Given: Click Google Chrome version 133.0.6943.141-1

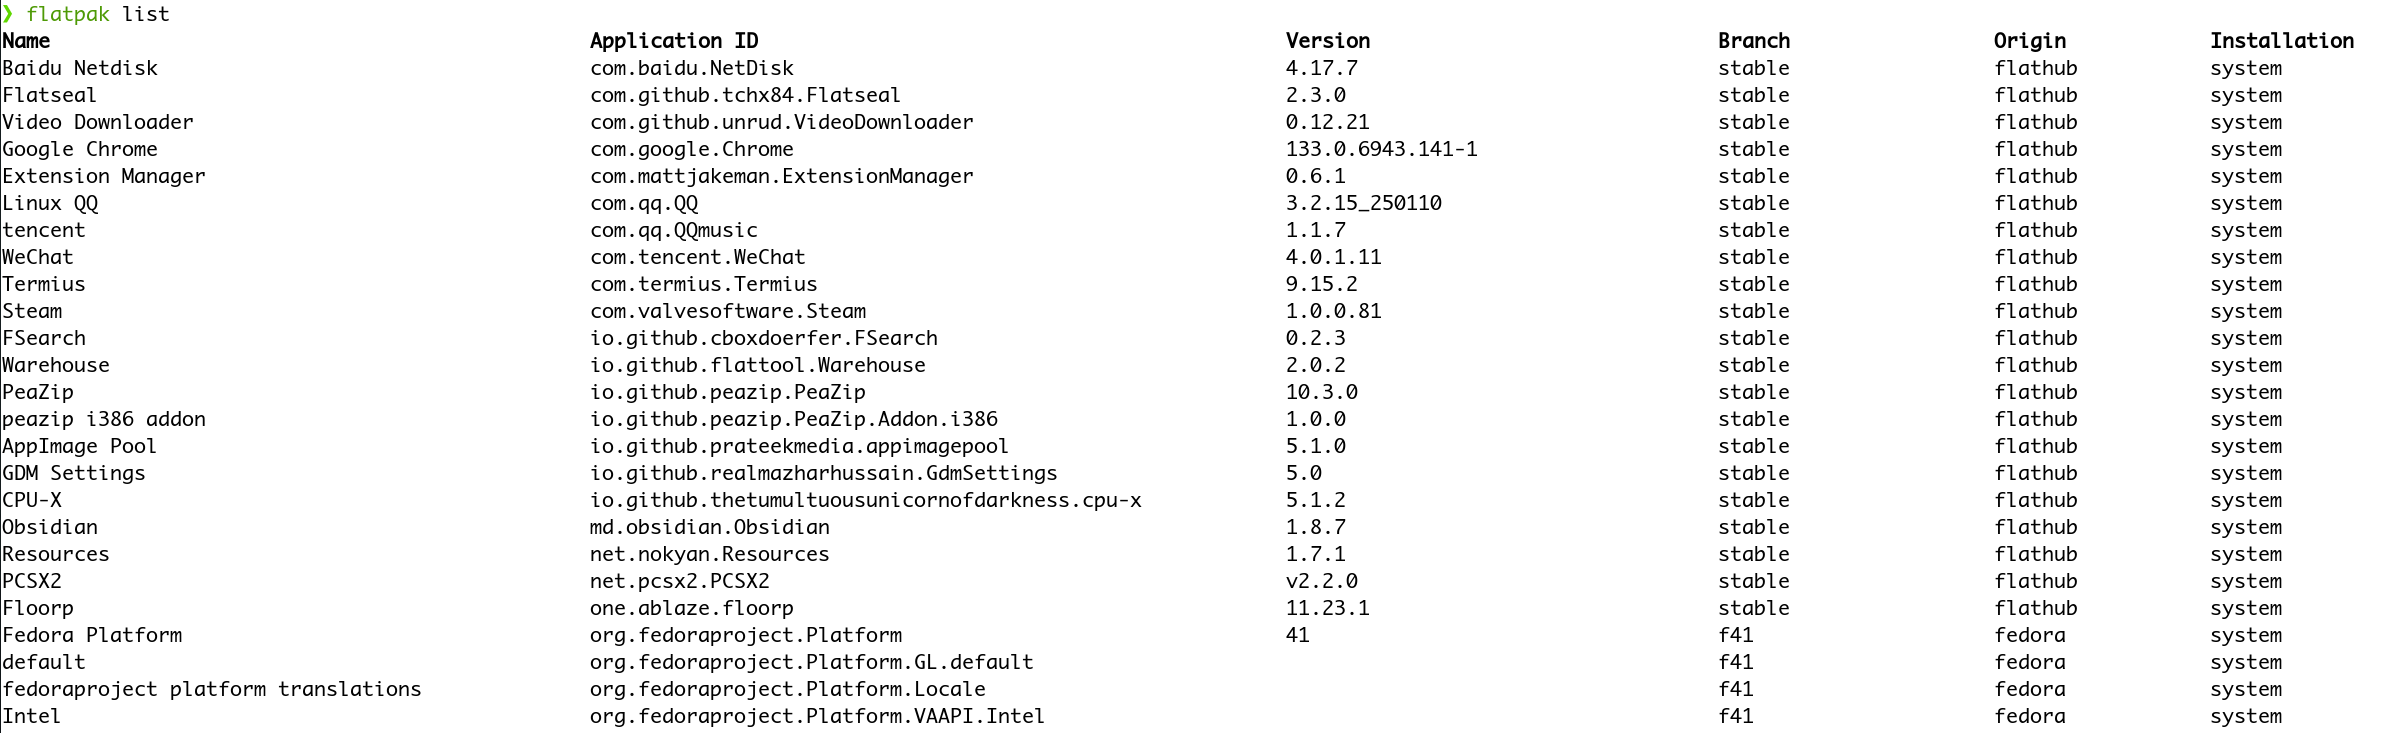Looking at the screenshot, I should click(1382, 149).
